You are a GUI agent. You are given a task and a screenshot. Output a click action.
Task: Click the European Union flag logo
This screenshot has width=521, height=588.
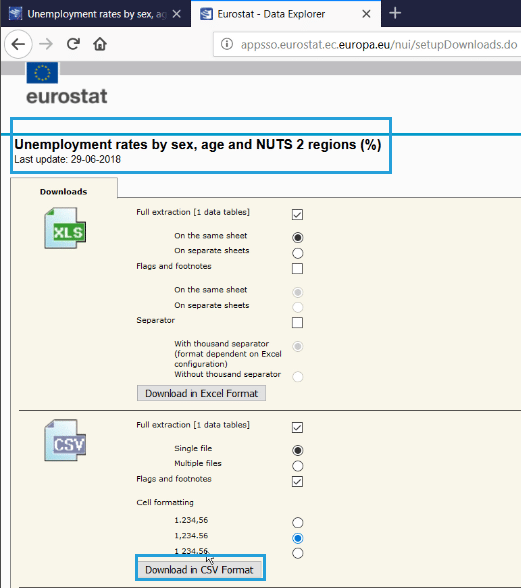pos(42,73)
